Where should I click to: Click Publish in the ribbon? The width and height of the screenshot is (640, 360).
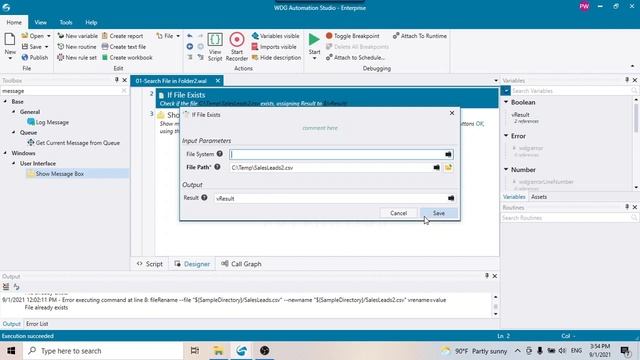[x=35, y=58]
